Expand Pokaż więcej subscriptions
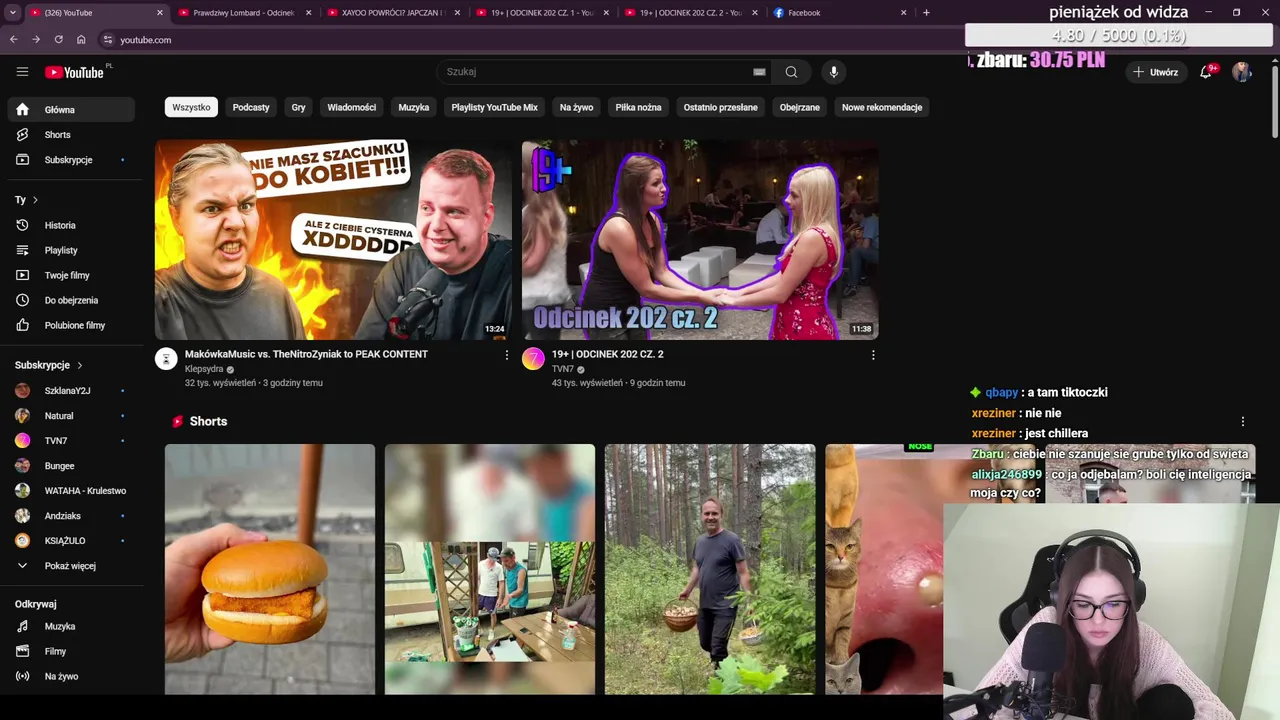The width and height of the screenshot is (1280, 720). (x=71, y=566)
